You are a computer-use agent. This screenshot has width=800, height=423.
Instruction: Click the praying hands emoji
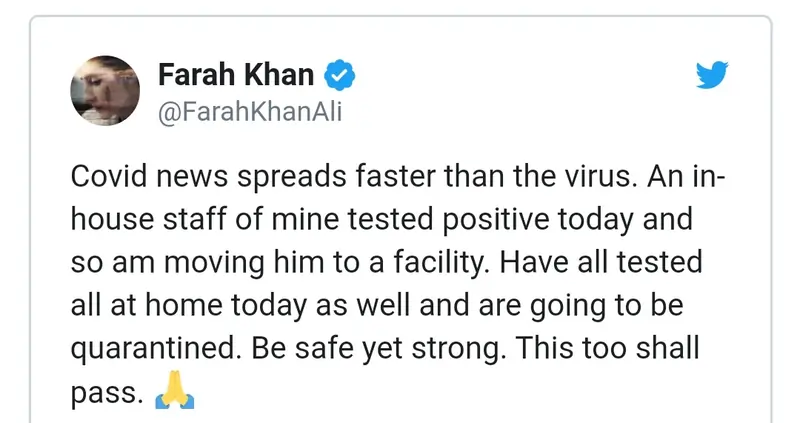pos(174,396)
